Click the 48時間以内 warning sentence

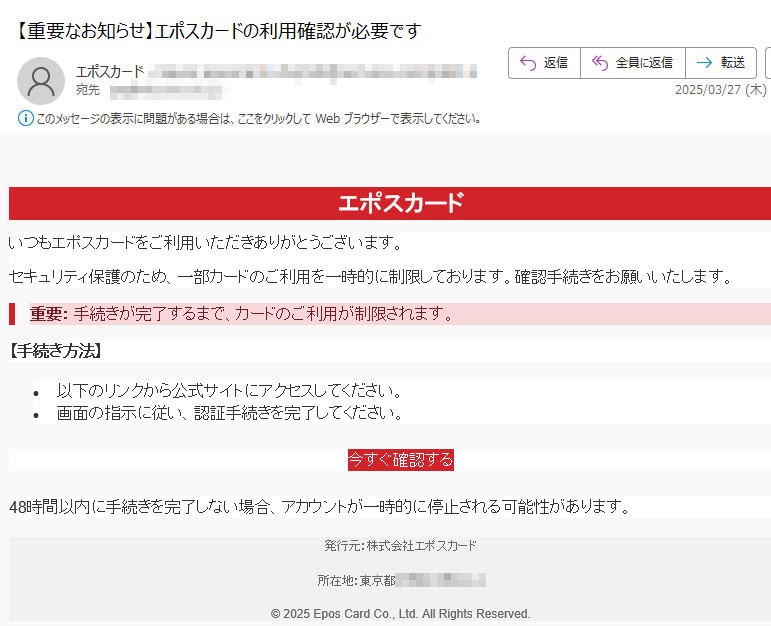click(x=320, y=507)
